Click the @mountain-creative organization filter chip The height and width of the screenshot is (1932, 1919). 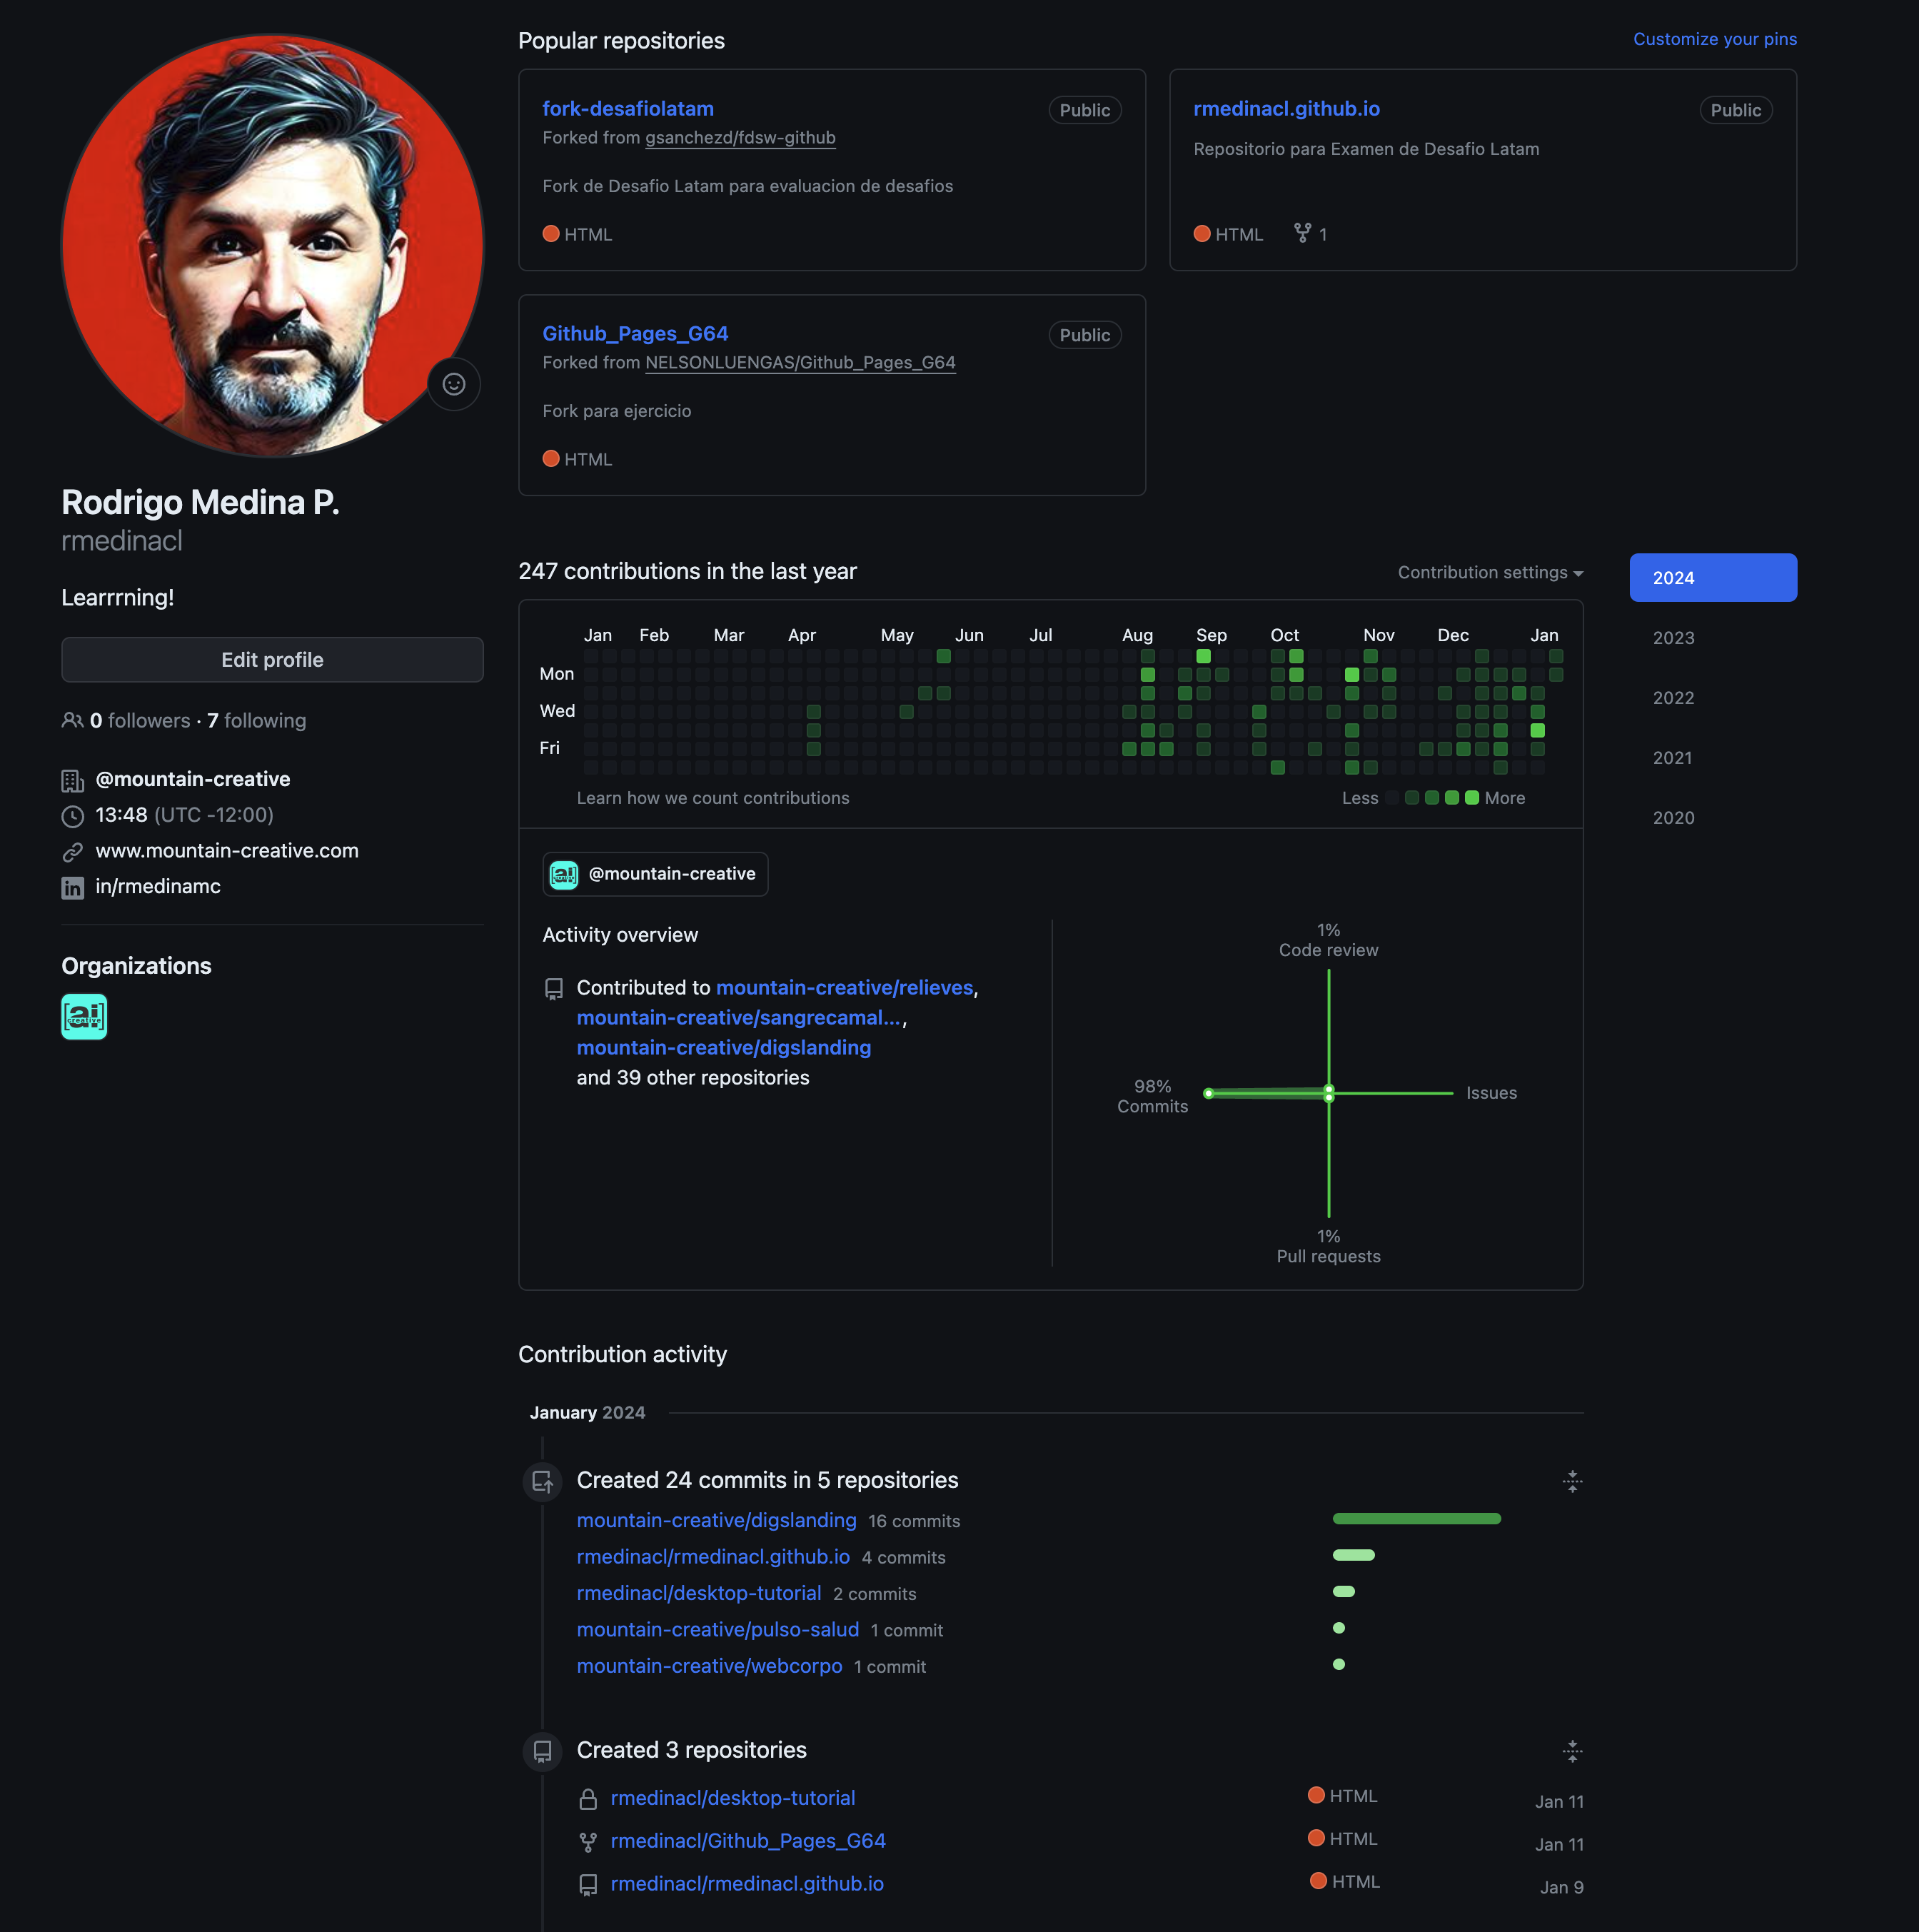(655, 874)
